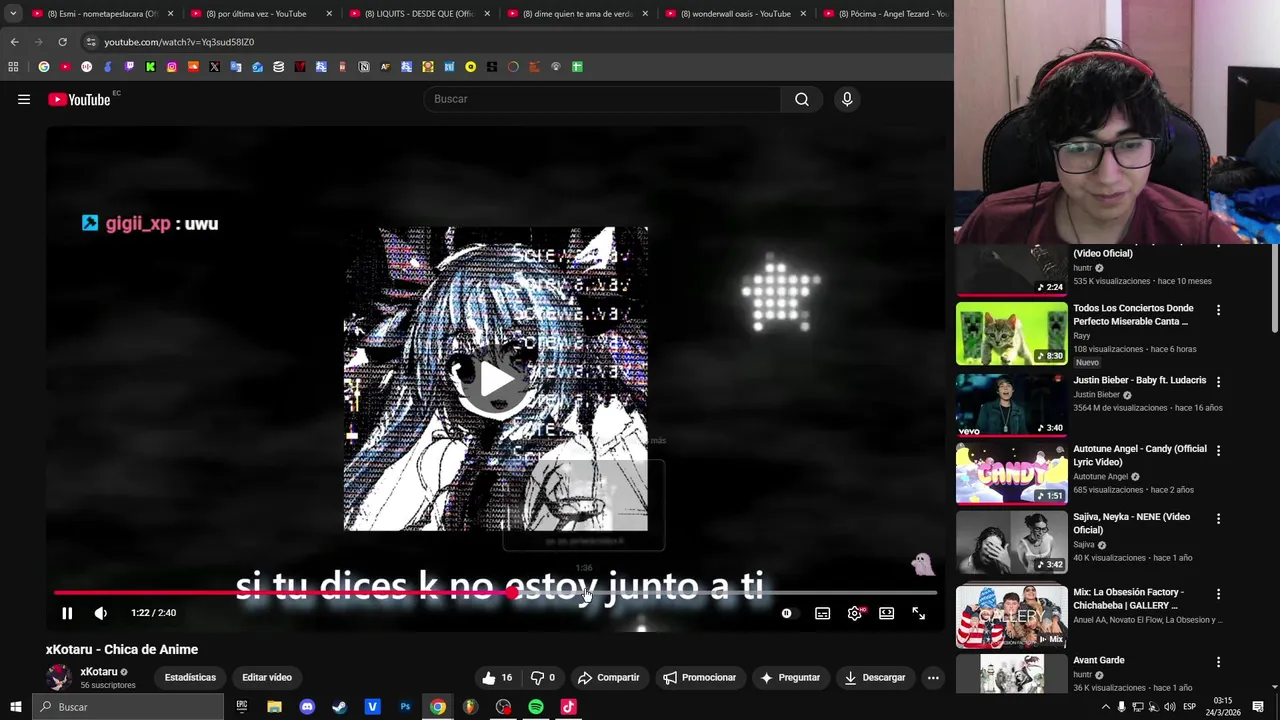Open xKotaru channel avatar

59,677
